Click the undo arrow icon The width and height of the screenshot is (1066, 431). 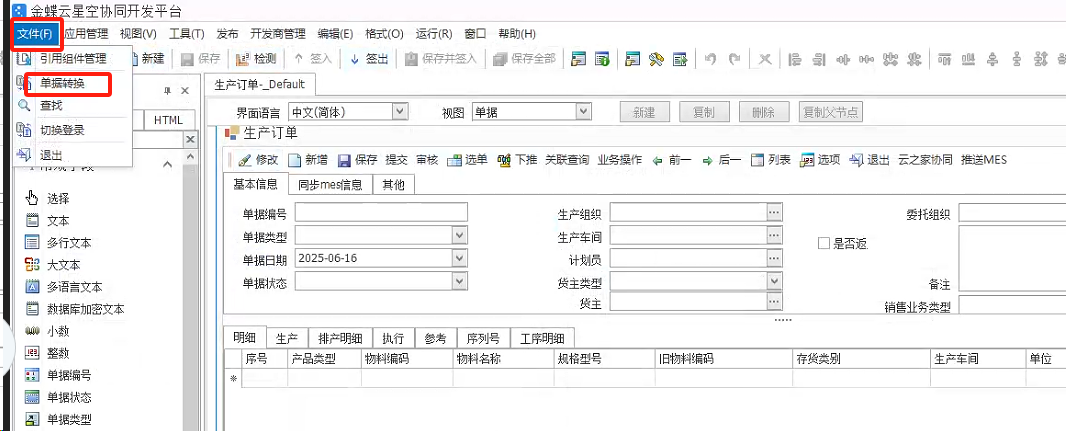click(x=710, y=59)
